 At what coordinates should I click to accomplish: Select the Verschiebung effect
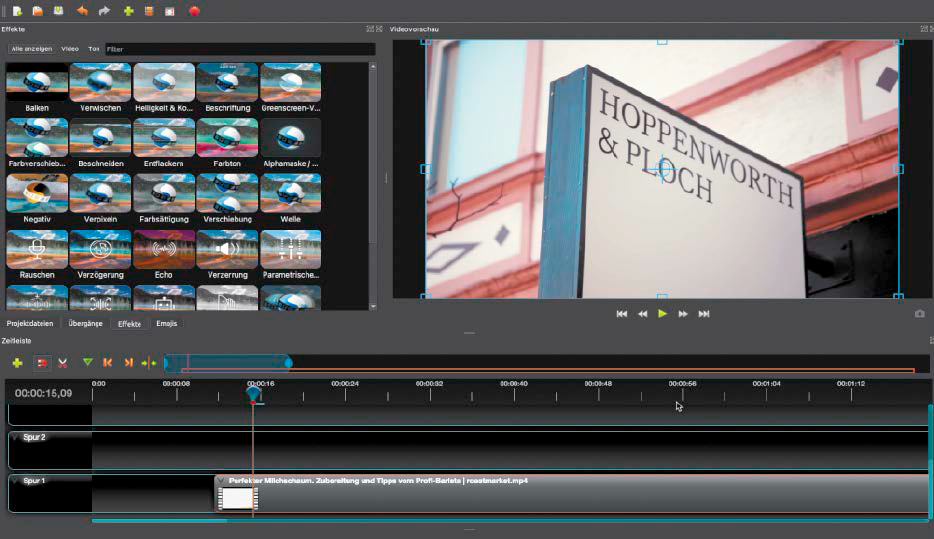(x=228, y=199)
